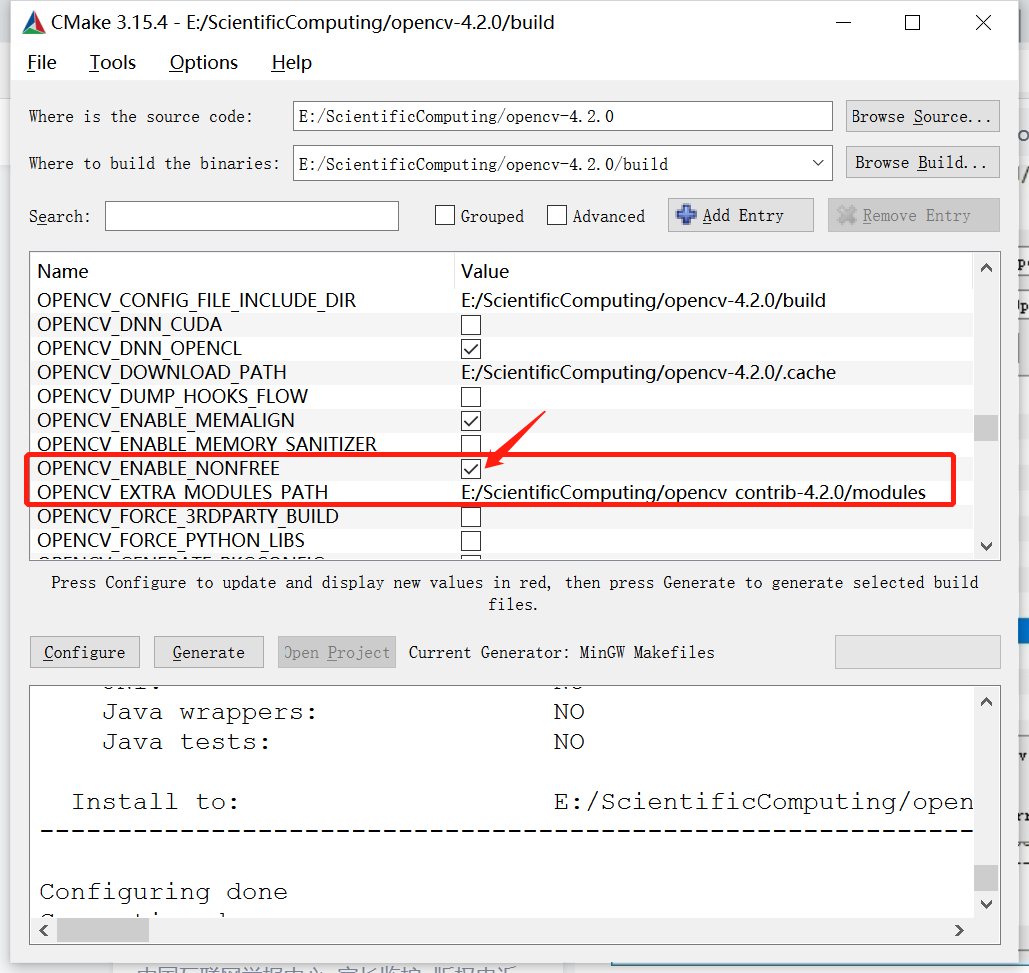
Task: Select the OPENCV_FORCE_PYTHON_LIBS entry name
Action: pos(171,541)
